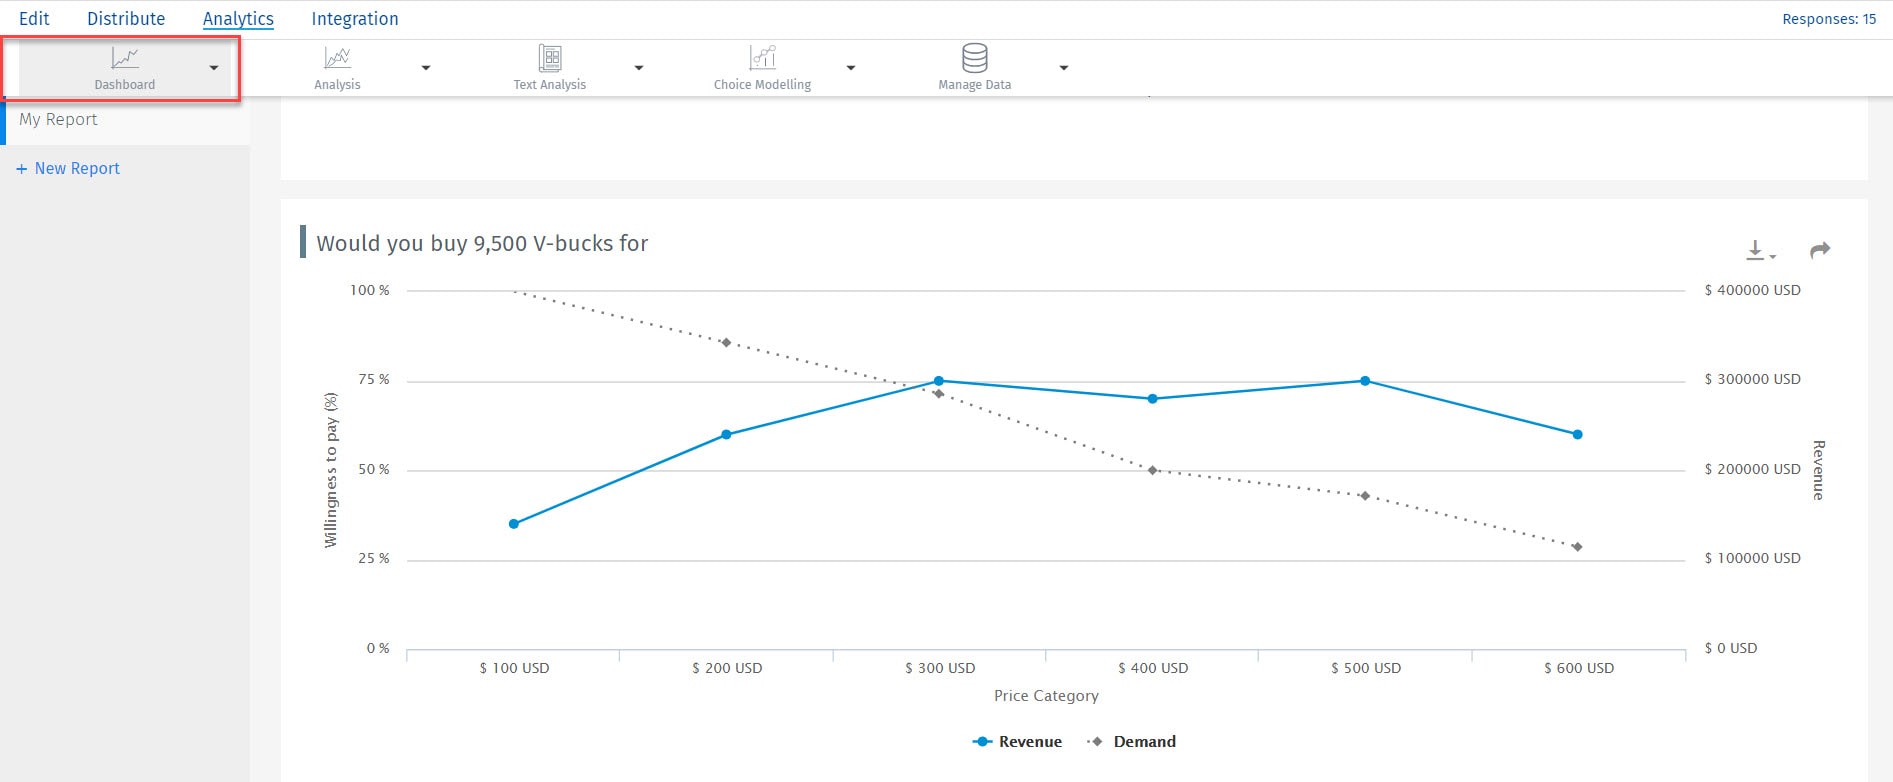The width and height of the screenshot is (1893, 782).
Task: Click the Manage Data database icon
Action: [x=974, y=58]
